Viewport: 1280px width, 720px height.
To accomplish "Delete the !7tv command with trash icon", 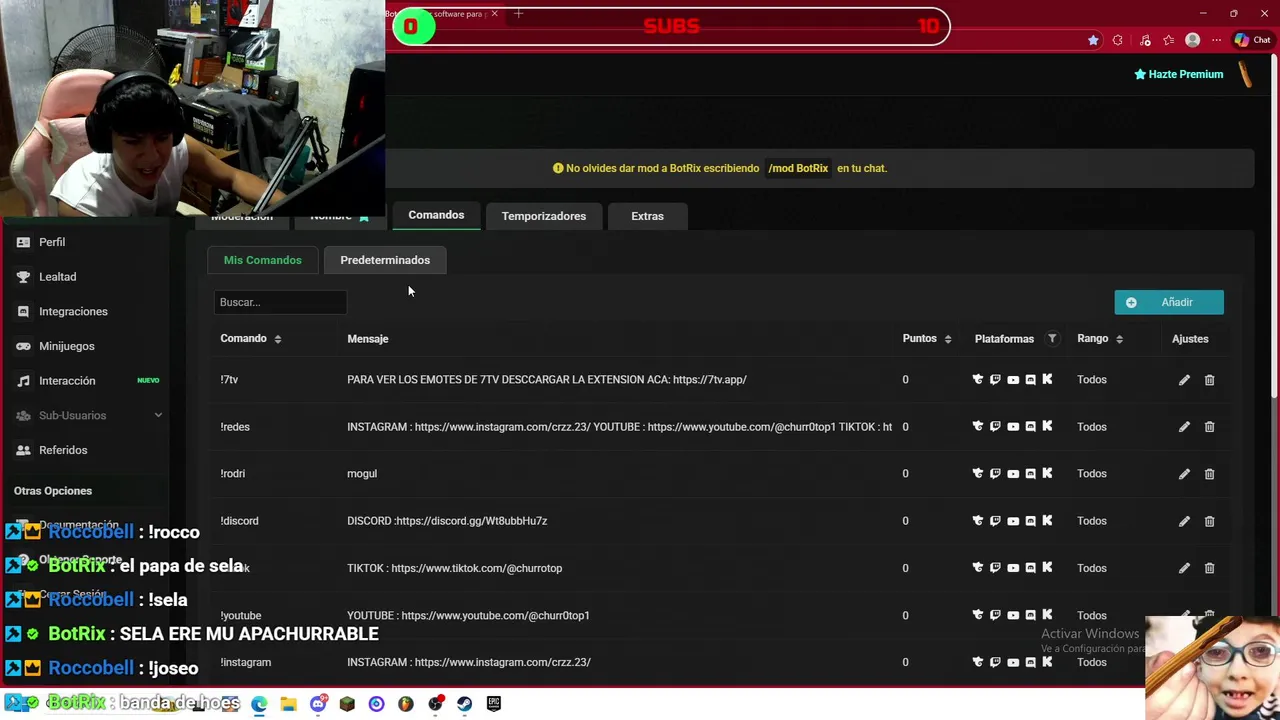I will (1209, 380).
